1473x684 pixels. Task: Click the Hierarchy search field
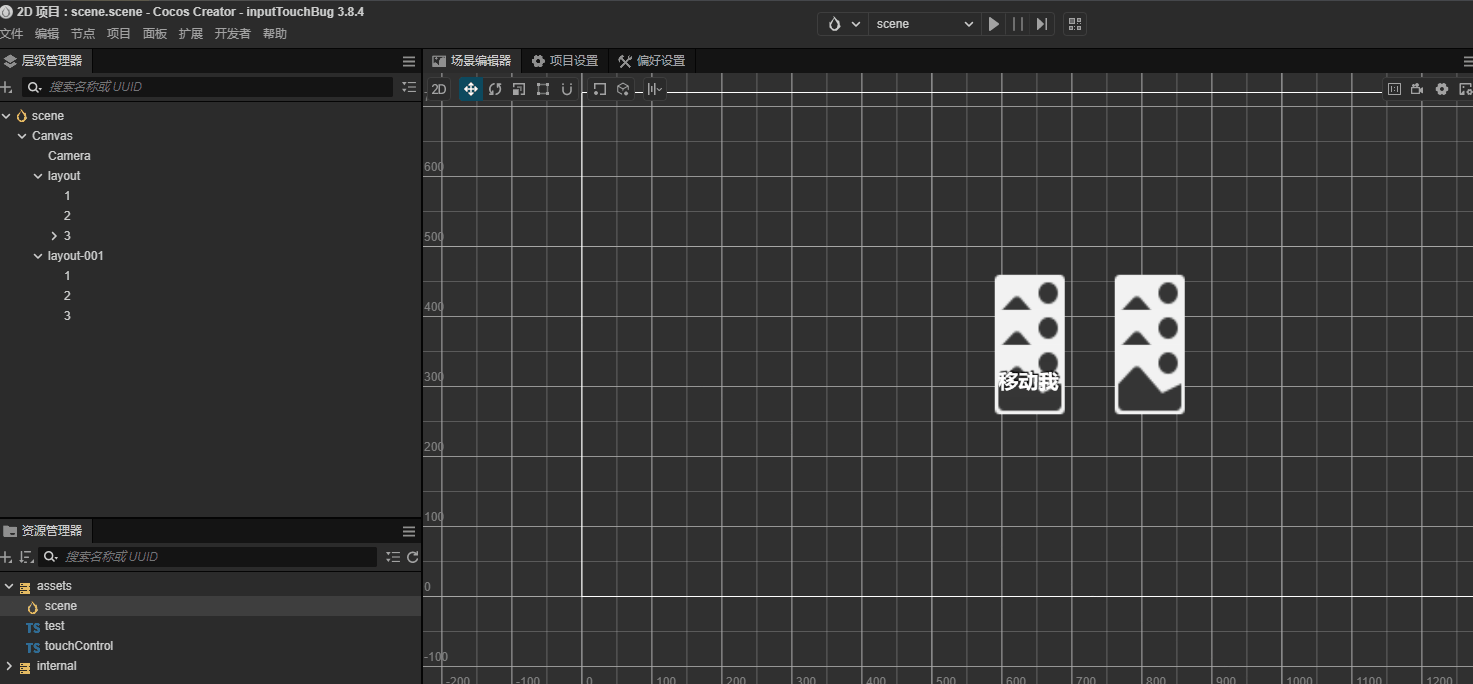(208, 87)
